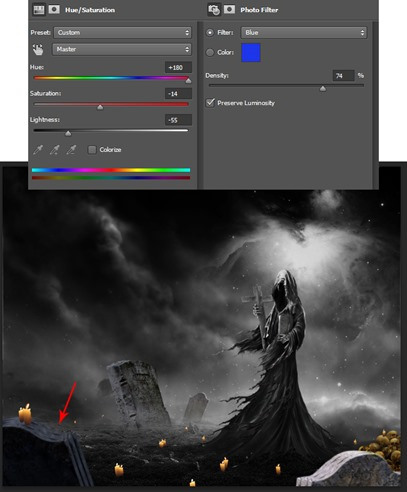Image resolution: width=407 pixels, height=492 pixels.
Task: Click the Hue value field +180
Action: [178, 67]
